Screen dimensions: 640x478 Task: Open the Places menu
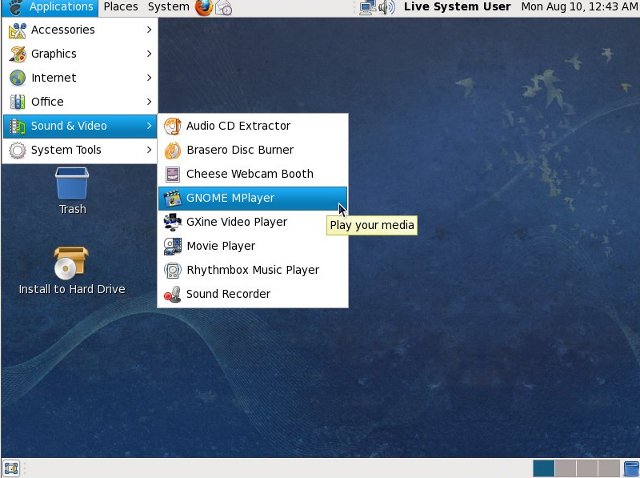coord(121,7)
